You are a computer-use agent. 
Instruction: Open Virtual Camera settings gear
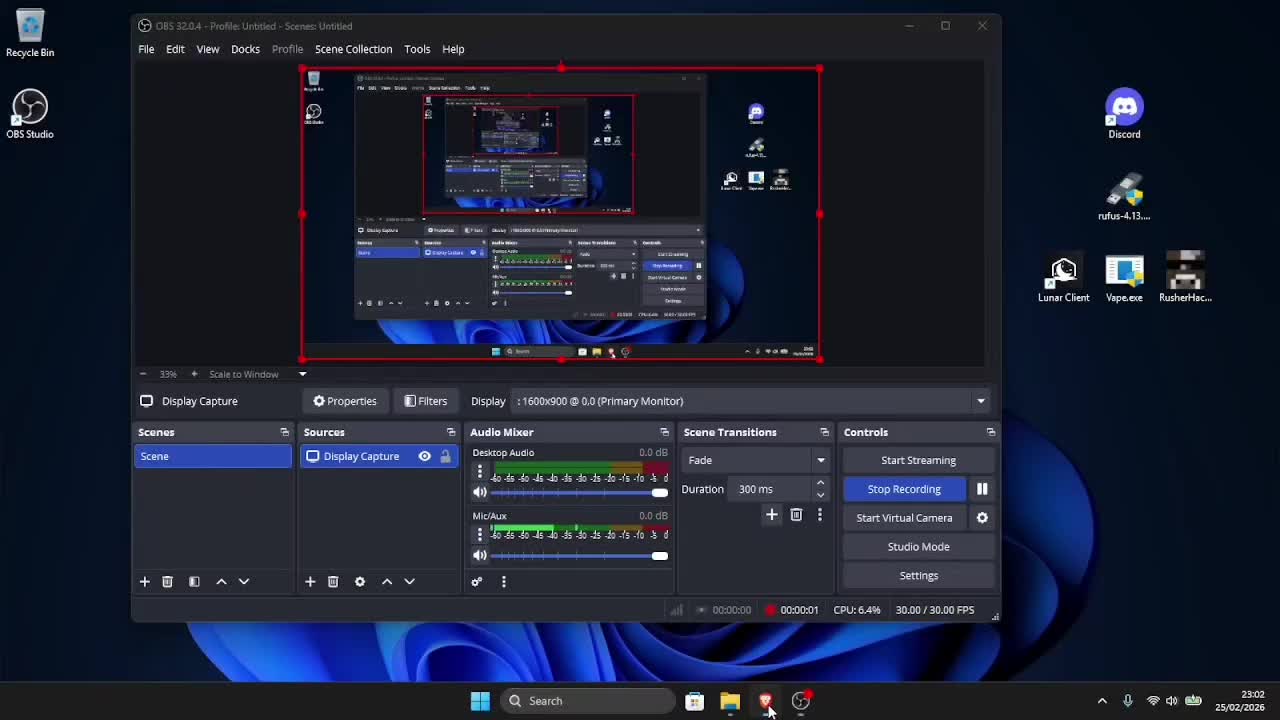click(x=982, y=518)
